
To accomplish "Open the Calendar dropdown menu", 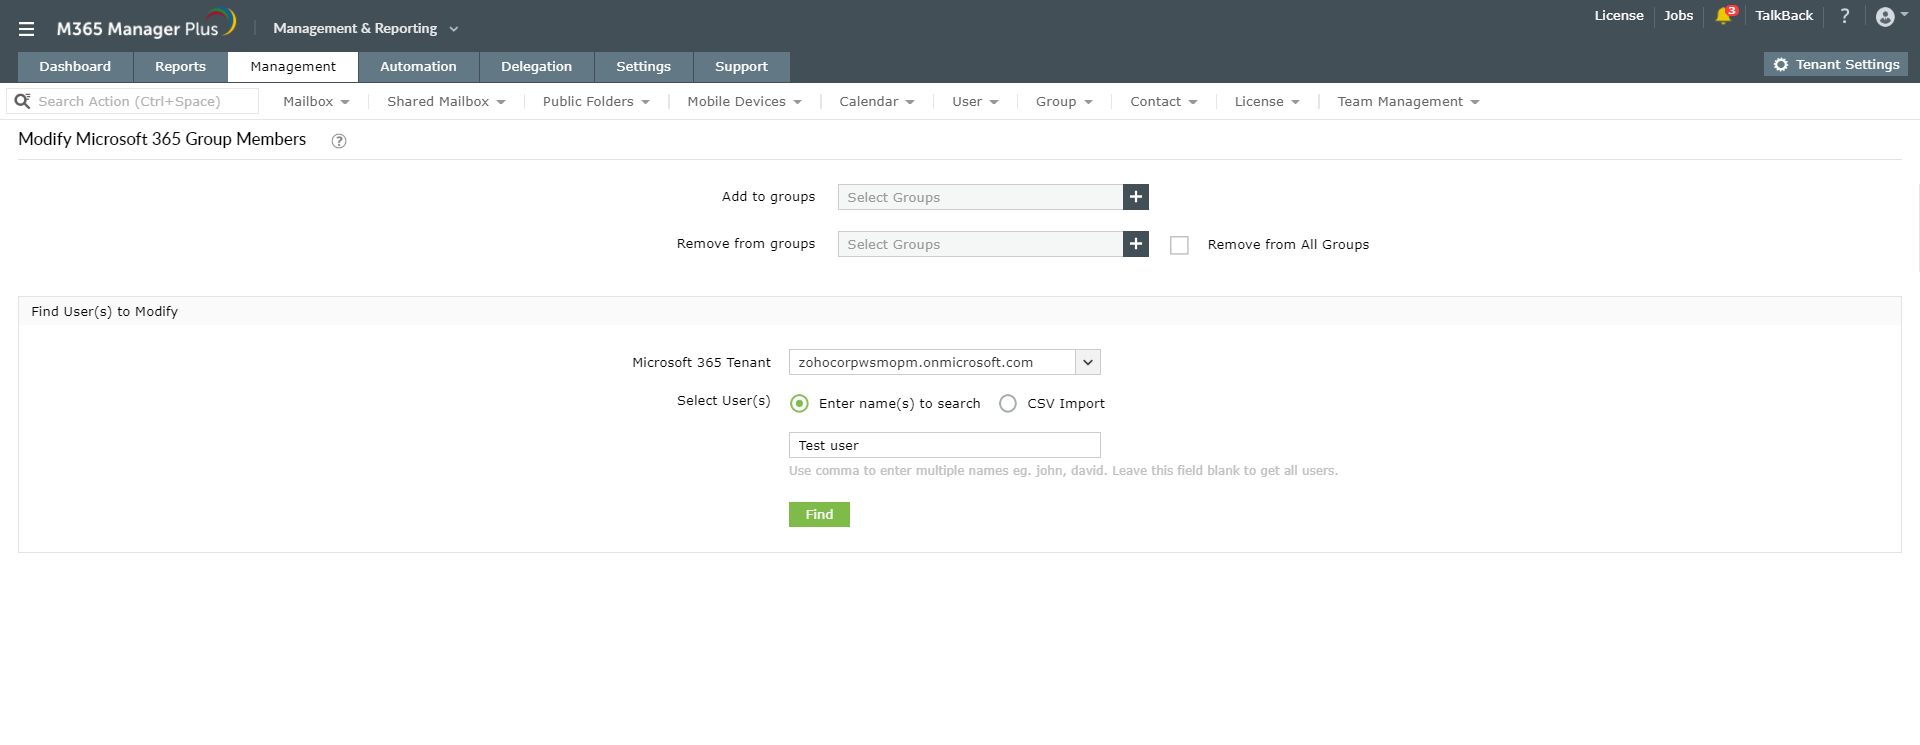I will point(877,101).
